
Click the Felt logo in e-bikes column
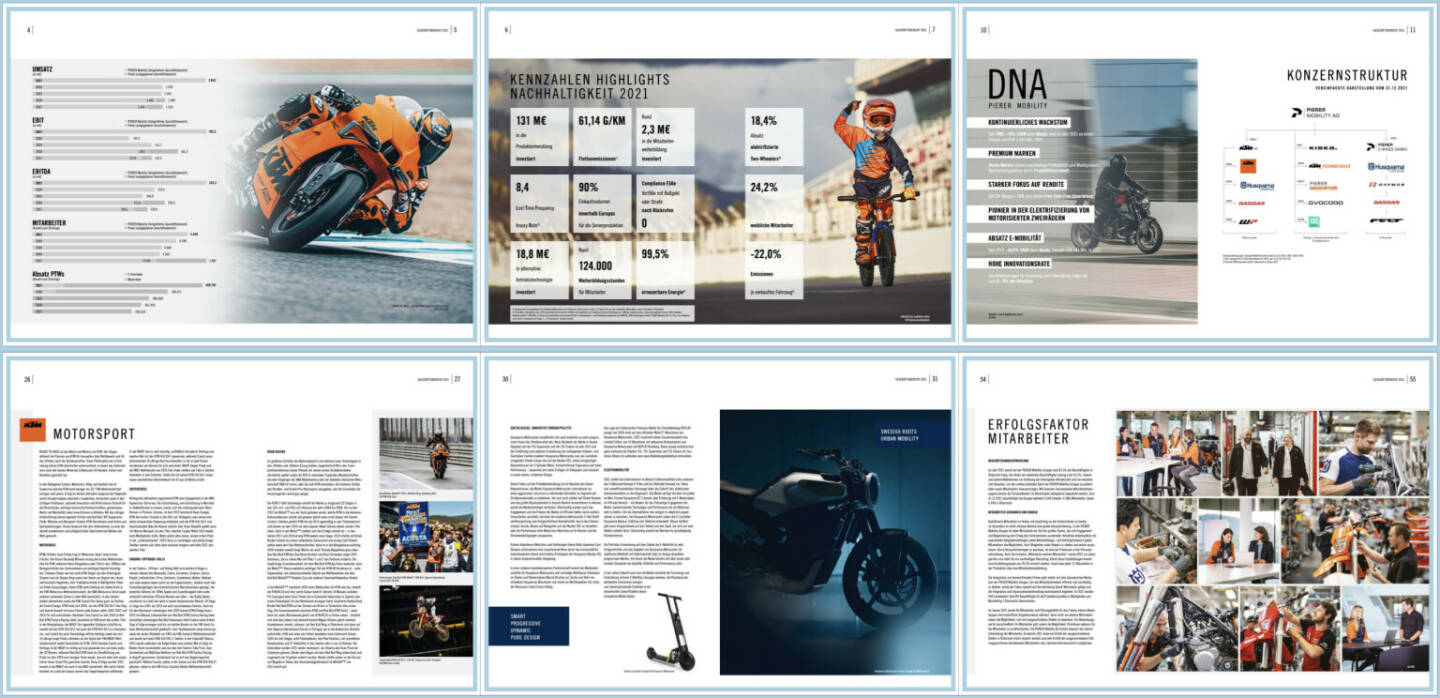click(x=1385, y=220)
